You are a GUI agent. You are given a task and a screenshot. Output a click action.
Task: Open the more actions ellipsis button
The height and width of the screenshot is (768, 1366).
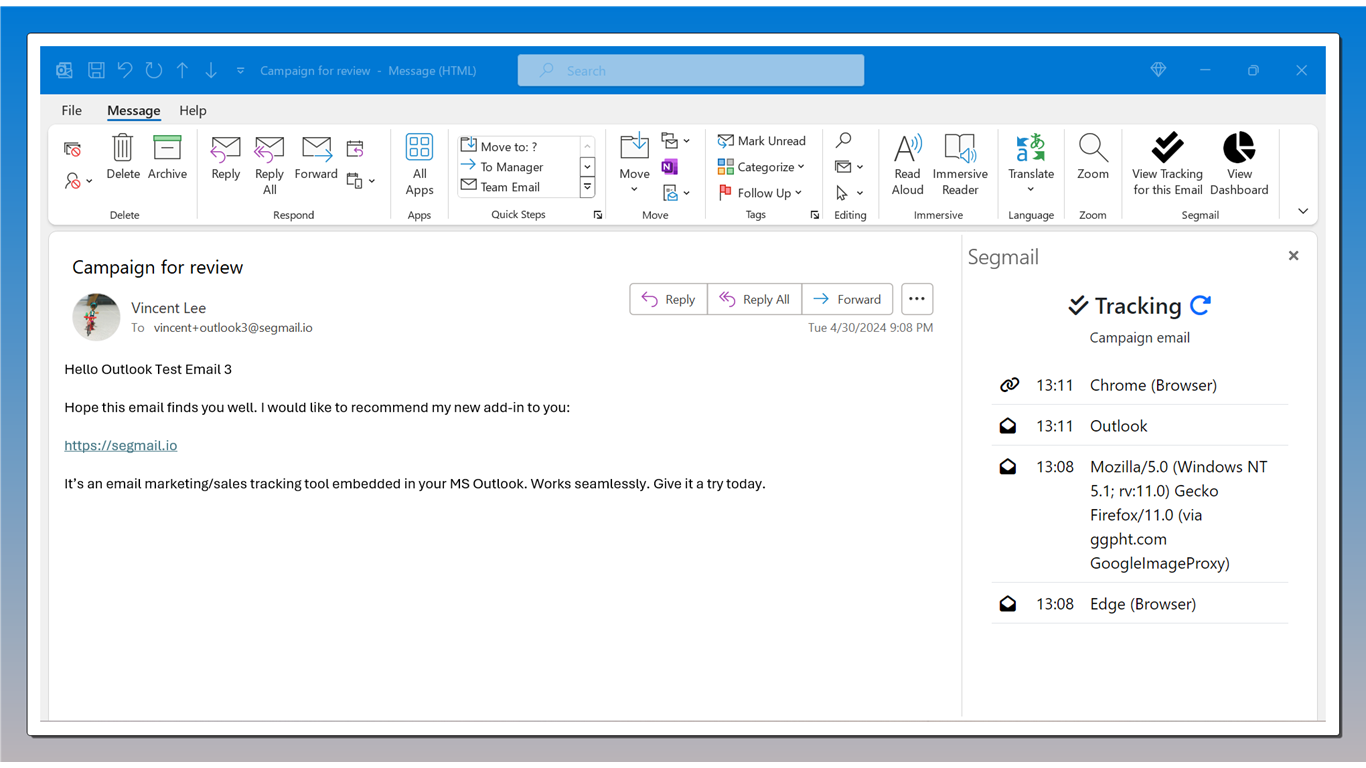pos(917,299)
